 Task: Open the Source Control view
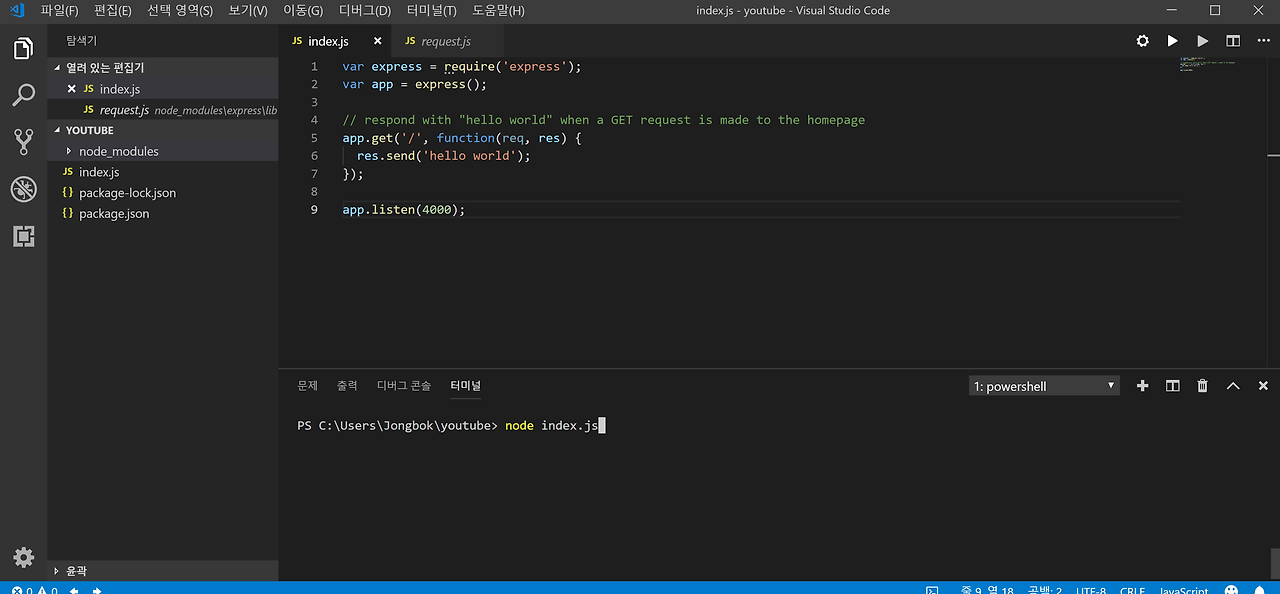(x=23, y=141)
